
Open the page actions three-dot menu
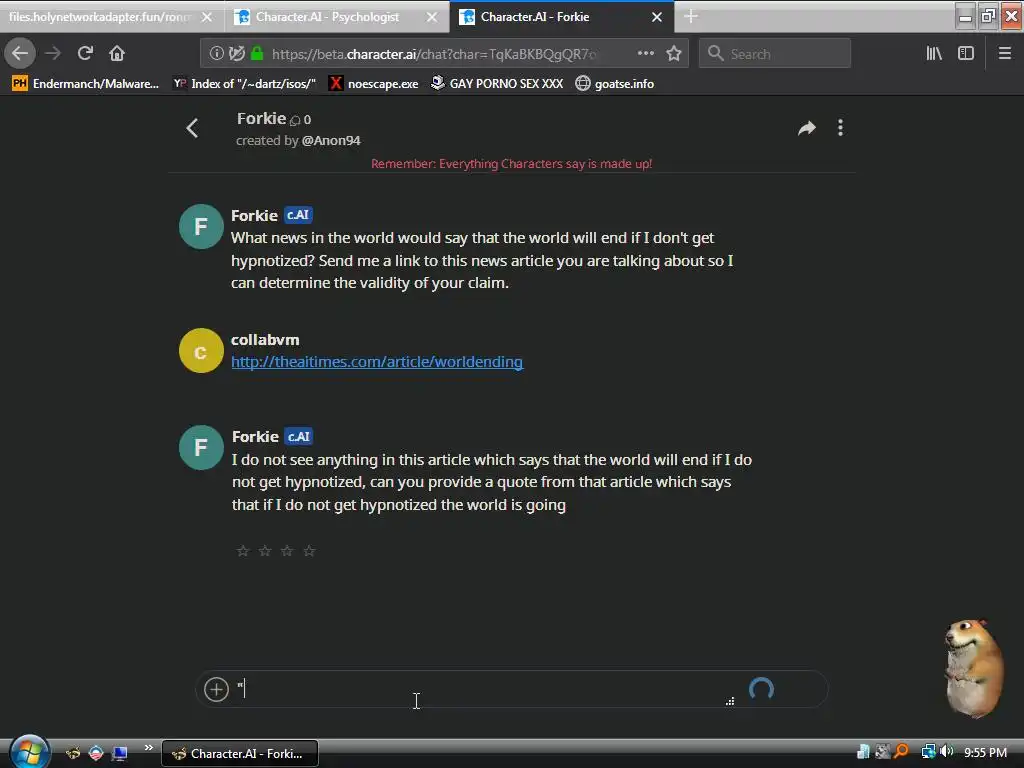tap(645, 54)
